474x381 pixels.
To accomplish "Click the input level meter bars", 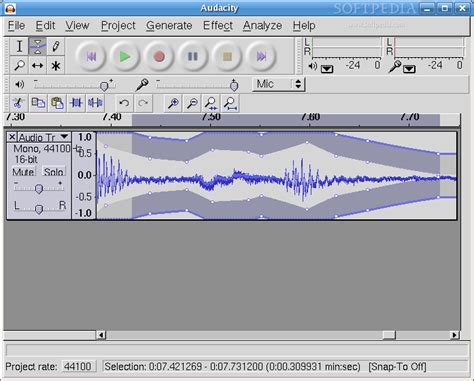I will 429,47.
